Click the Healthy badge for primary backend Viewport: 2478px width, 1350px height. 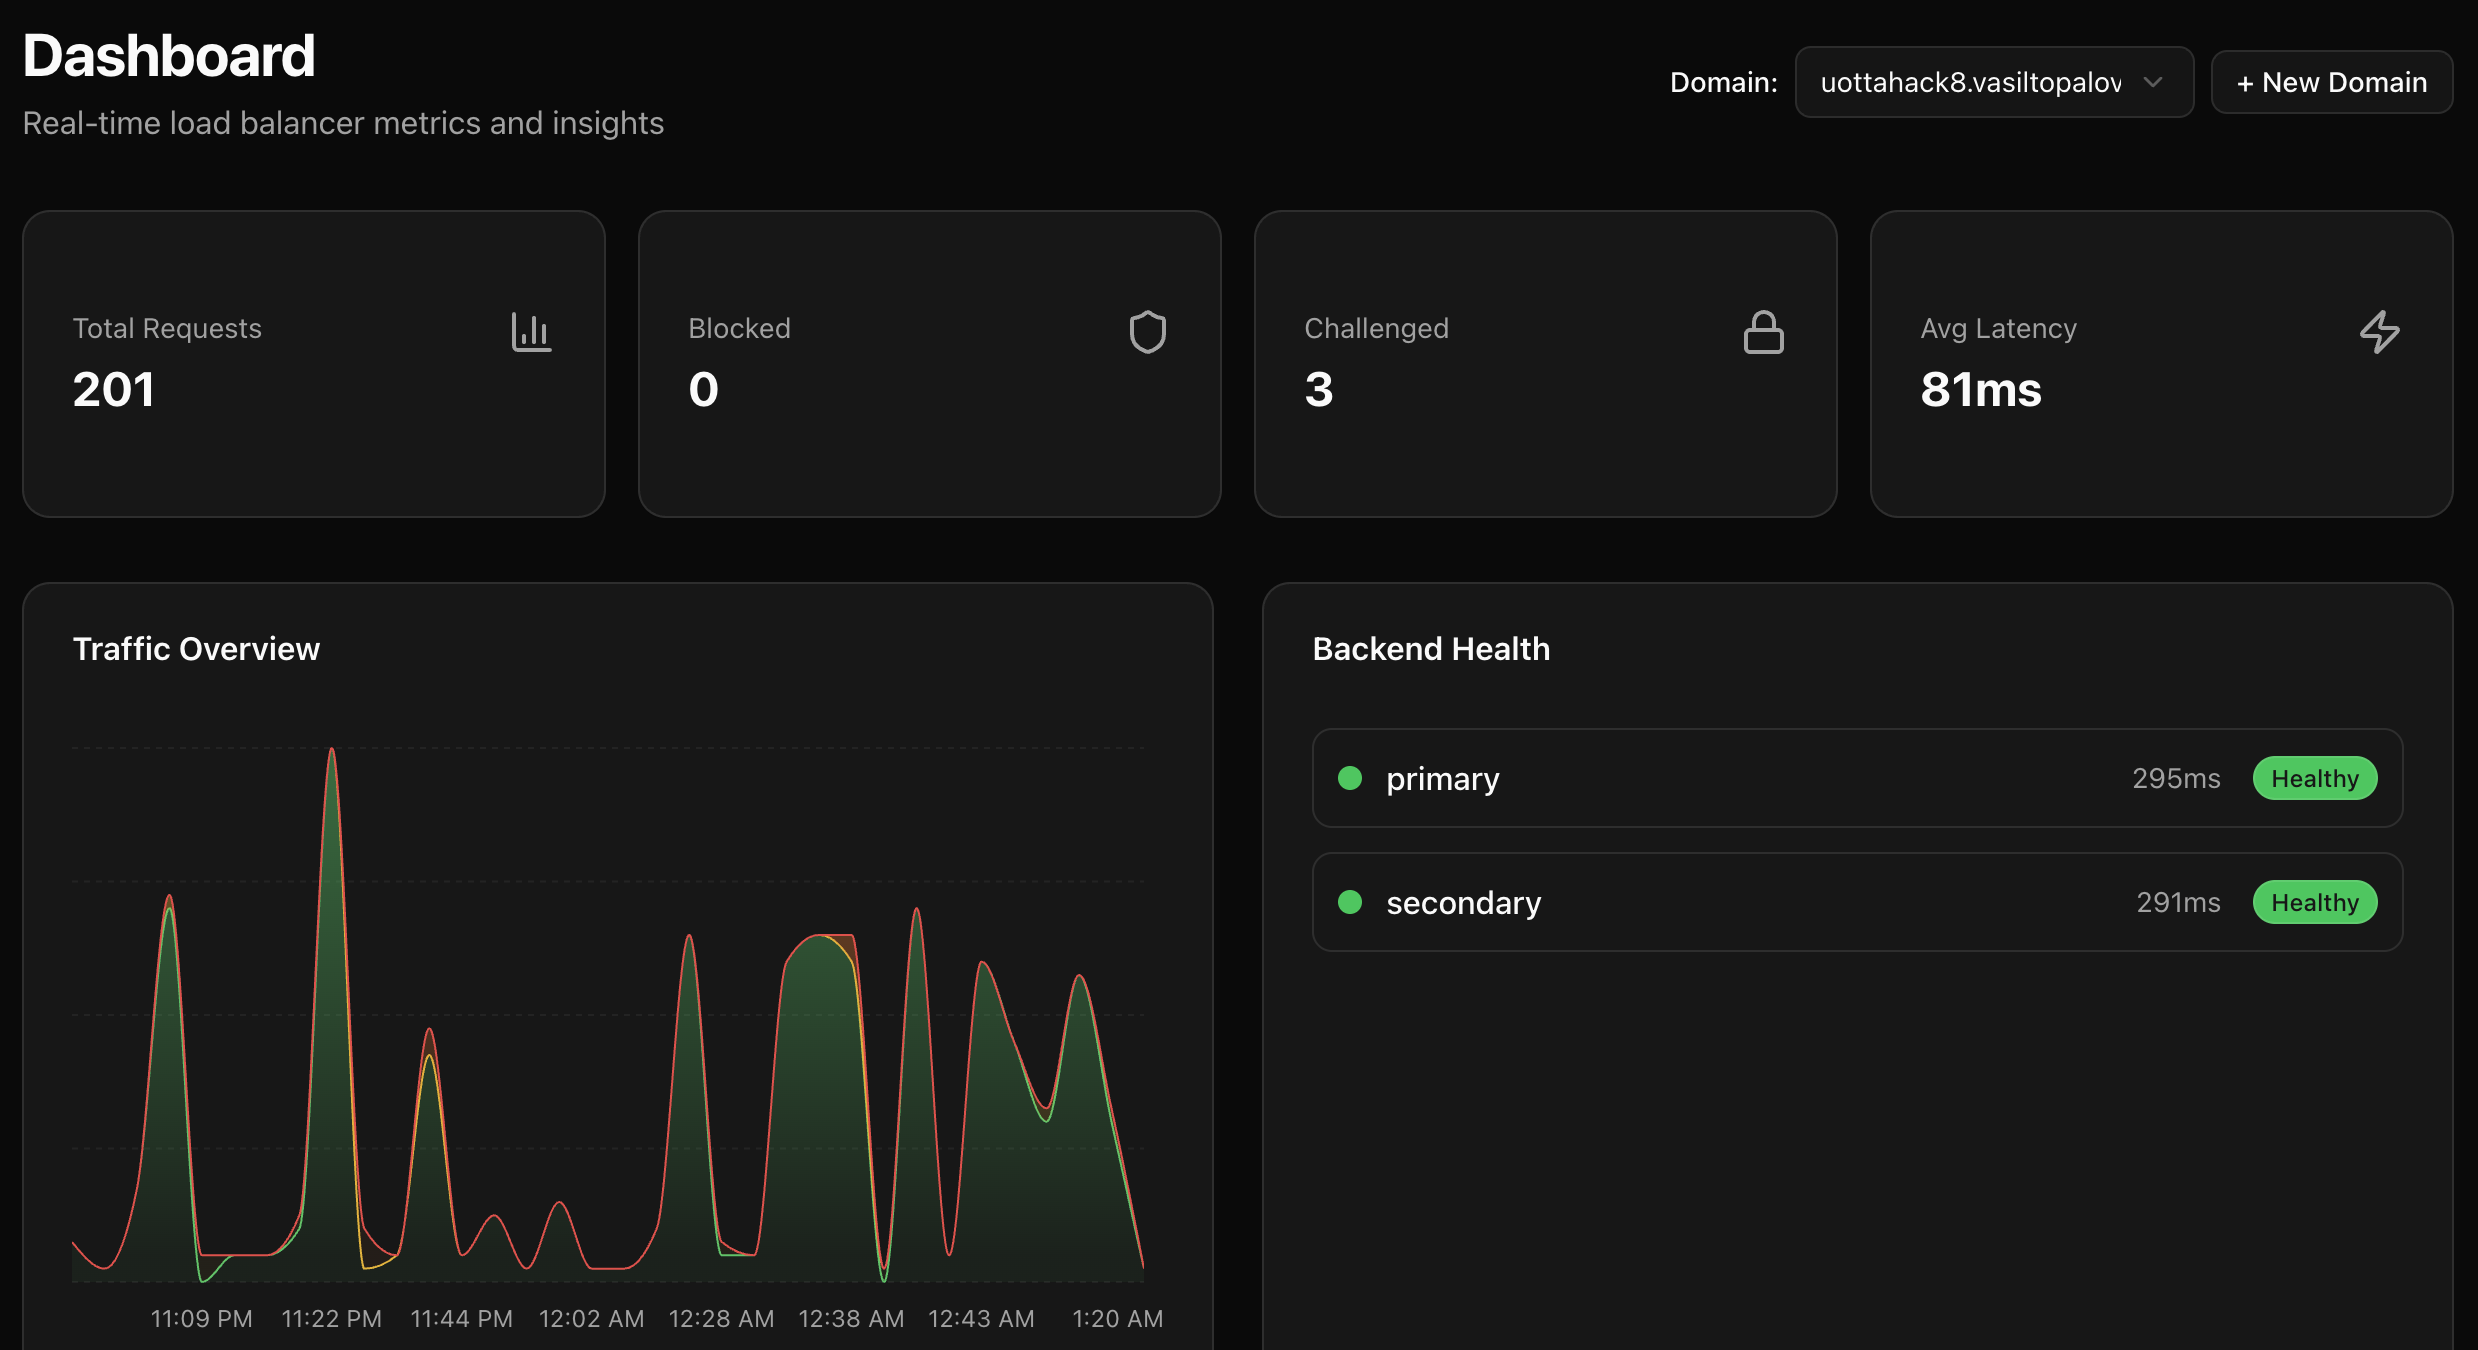pyautogui.click(x=2314, y=778)
